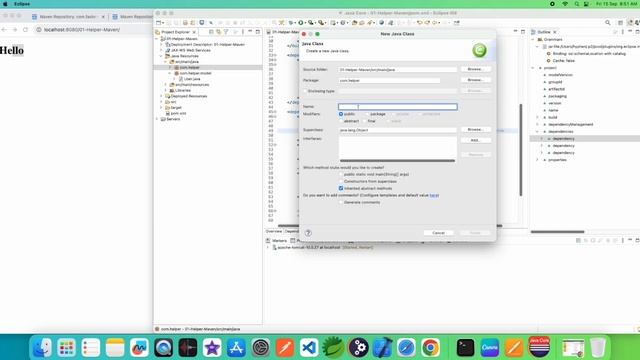The image size is (640, 360).
Task: Switch to Project Explorer tab
Action: coord(175,32)
